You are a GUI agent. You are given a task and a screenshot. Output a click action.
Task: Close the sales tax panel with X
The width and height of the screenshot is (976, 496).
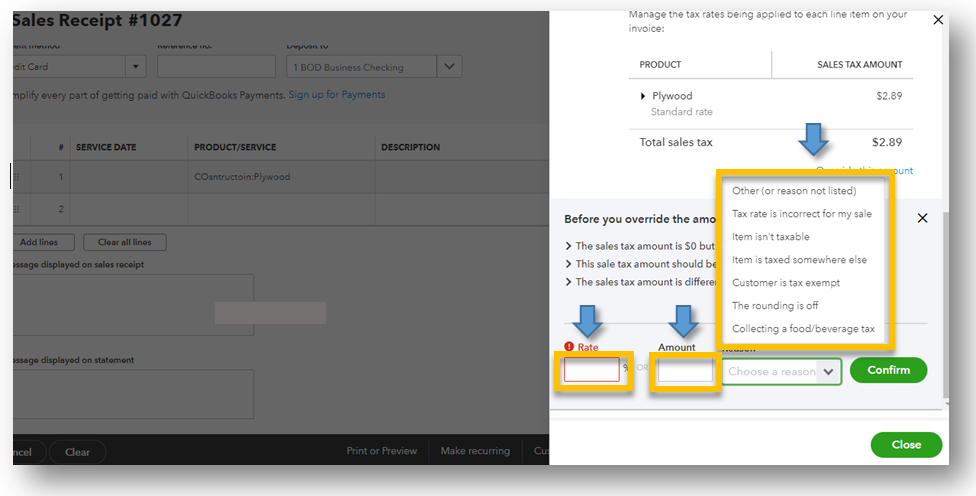point(937,21)
